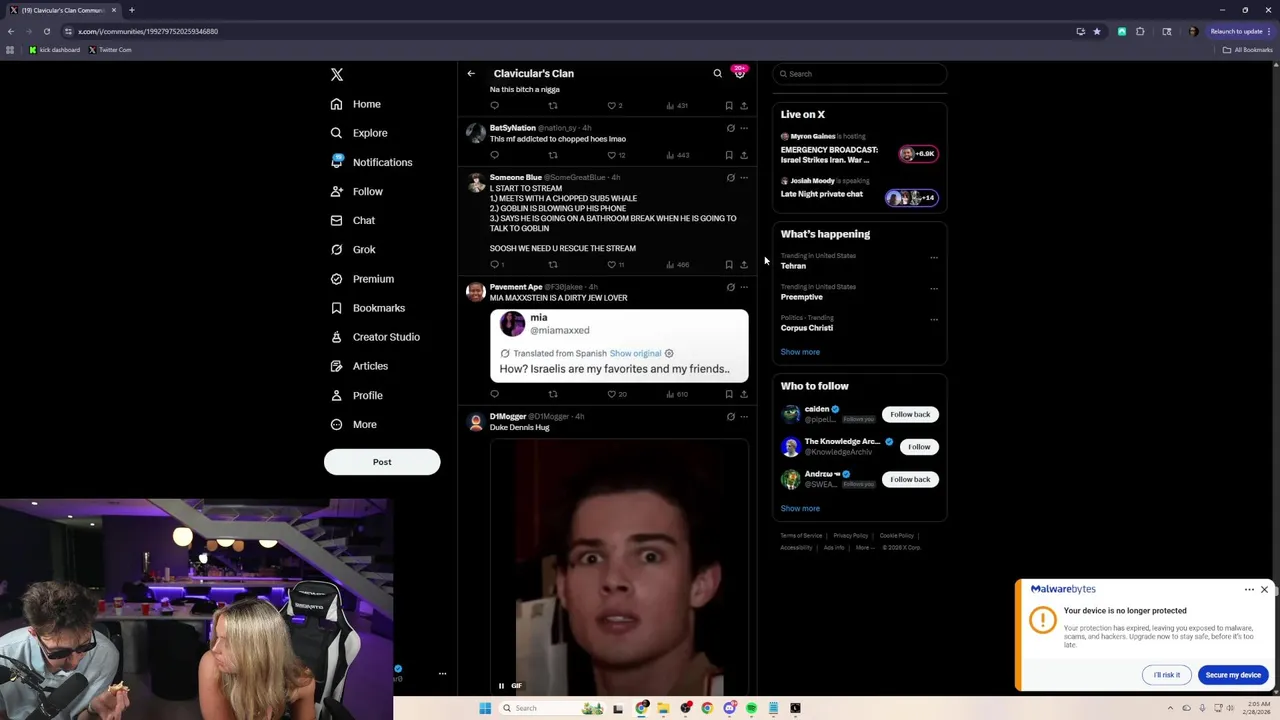The width and height of the screenshot is (1280, 720).
Task: Bookmark Pavement Ape's post
Action: point(729,394)
